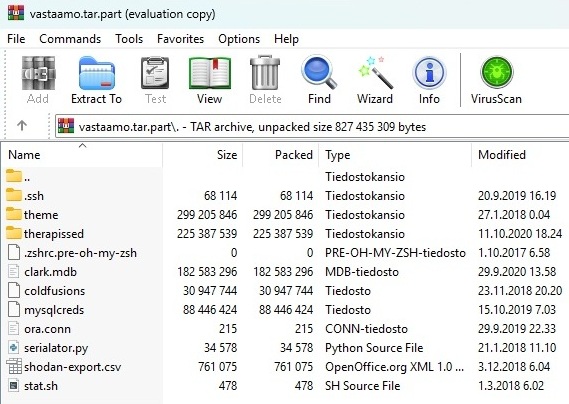Open Find with the magnifier icon
The image size is (569, 404).
coord(319,72)
